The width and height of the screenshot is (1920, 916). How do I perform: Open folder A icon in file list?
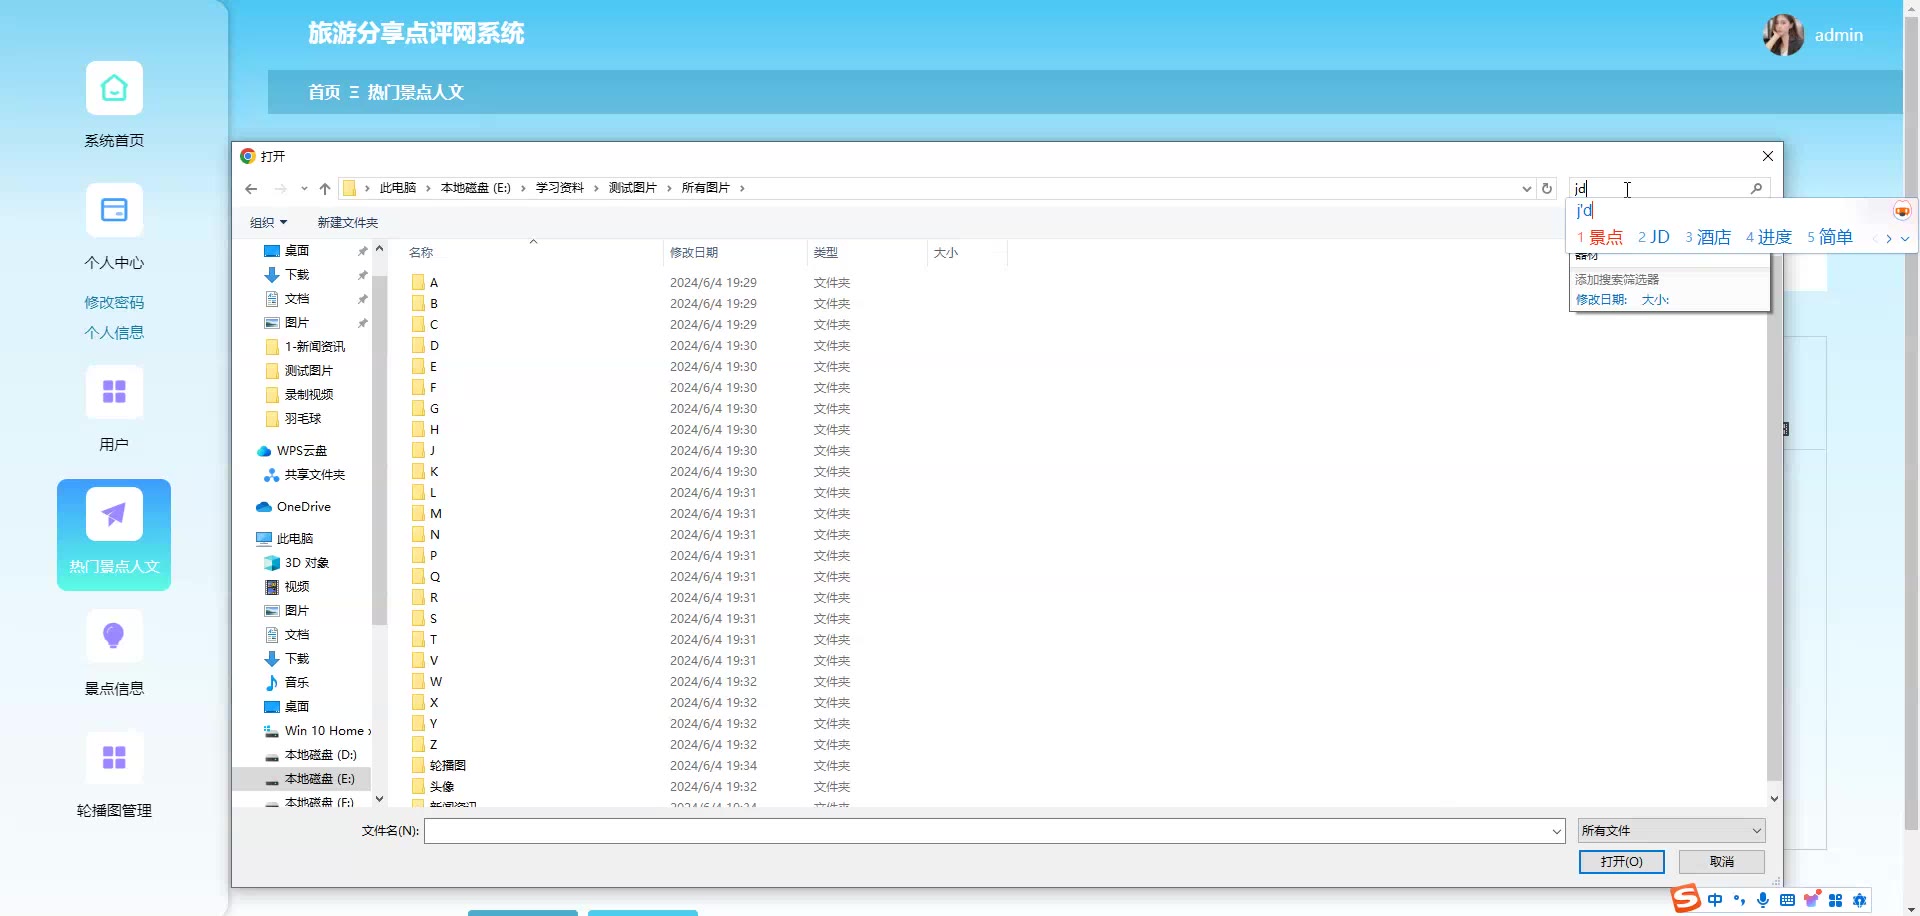pyautogui.click(x=418, y=283)
